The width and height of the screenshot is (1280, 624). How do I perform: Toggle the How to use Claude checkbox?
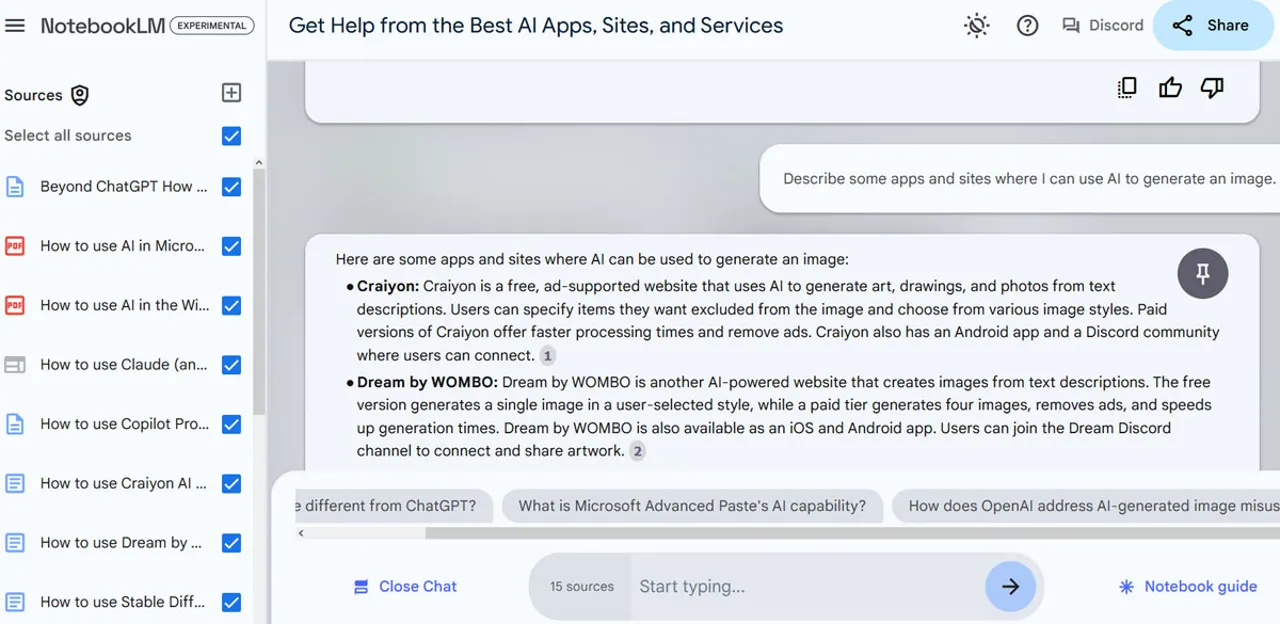pyautogui.click(x=231, y=365)
